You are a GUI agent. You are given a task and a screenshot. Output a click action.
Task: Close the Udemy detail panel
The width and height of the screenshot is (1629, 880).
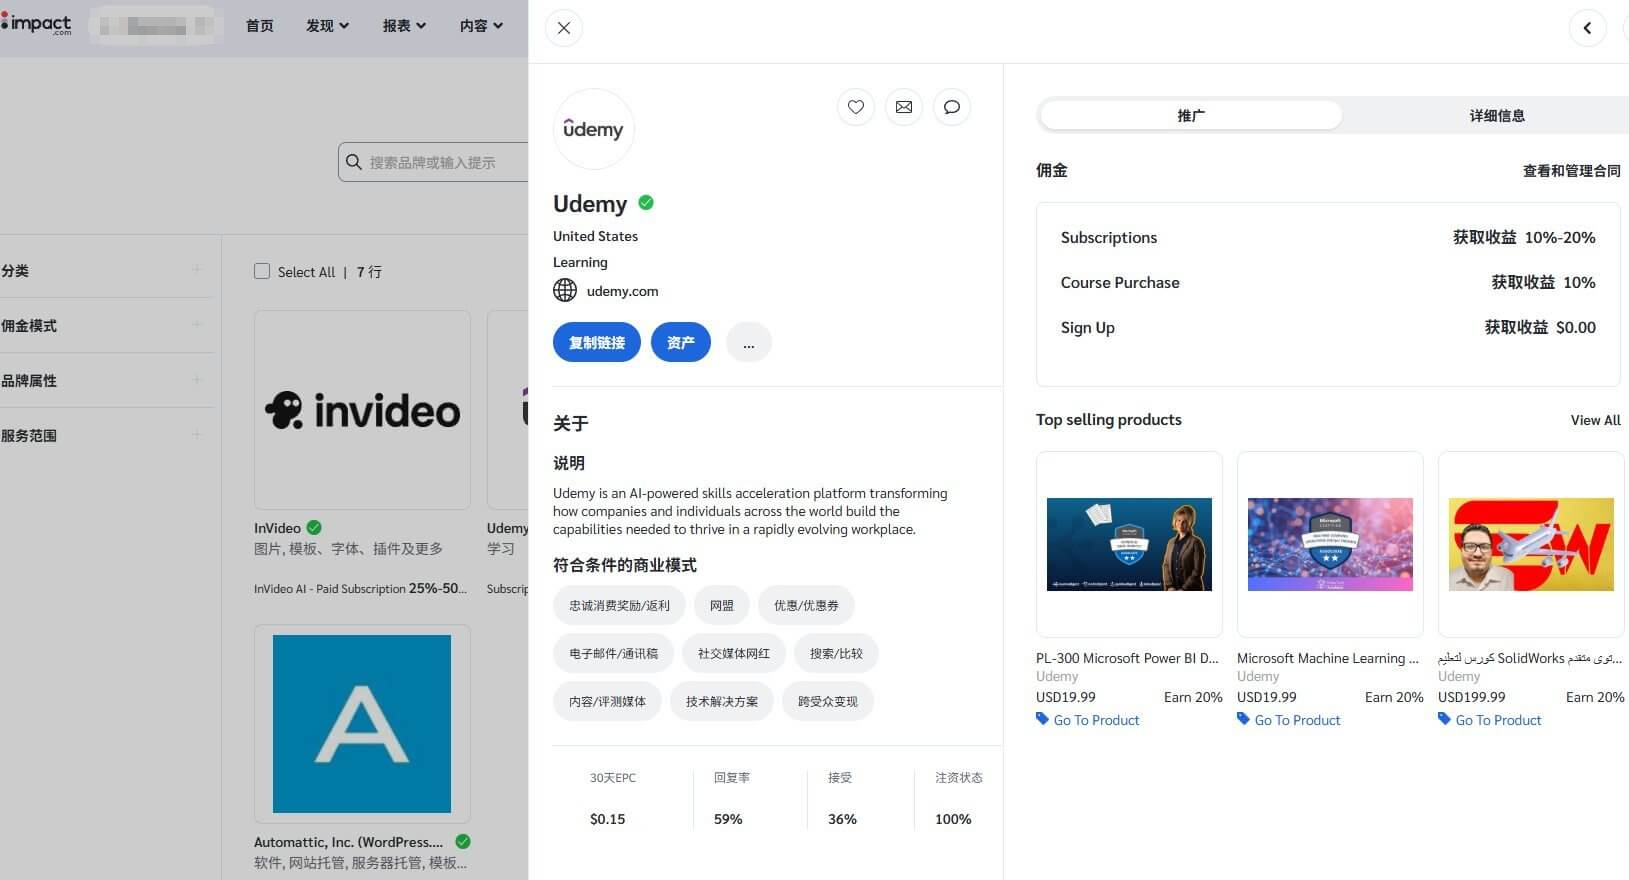point(564,28)
